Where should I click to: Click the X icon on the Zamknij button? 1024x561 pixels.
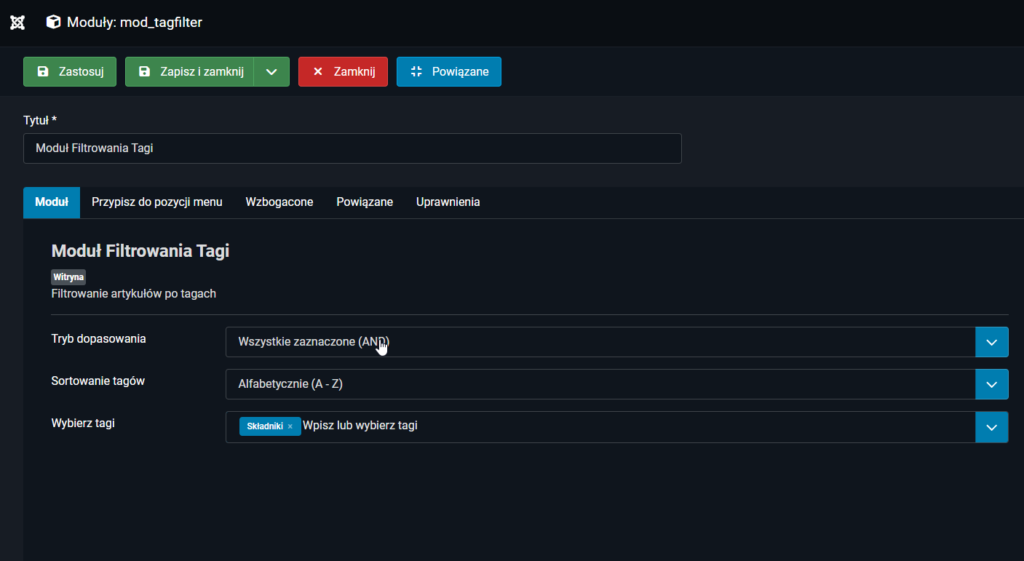tap(318, 72)
